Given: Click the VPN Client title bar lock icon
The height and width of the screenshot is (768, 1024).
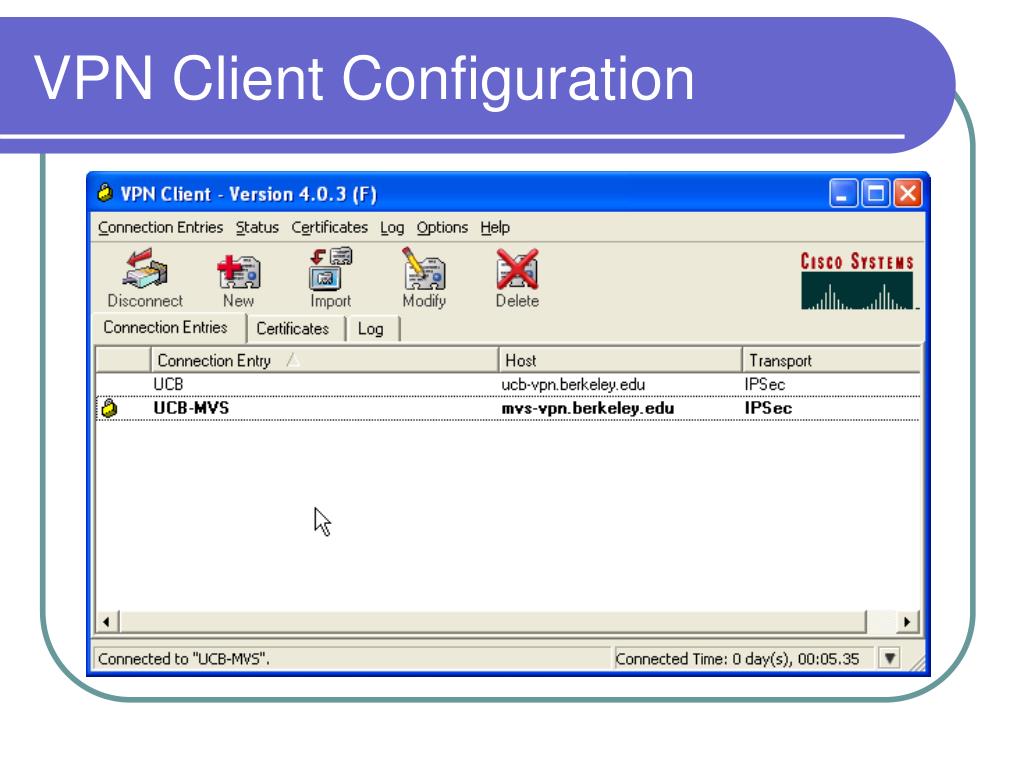Looking at the screenshot, I should [x=104, y=193].
